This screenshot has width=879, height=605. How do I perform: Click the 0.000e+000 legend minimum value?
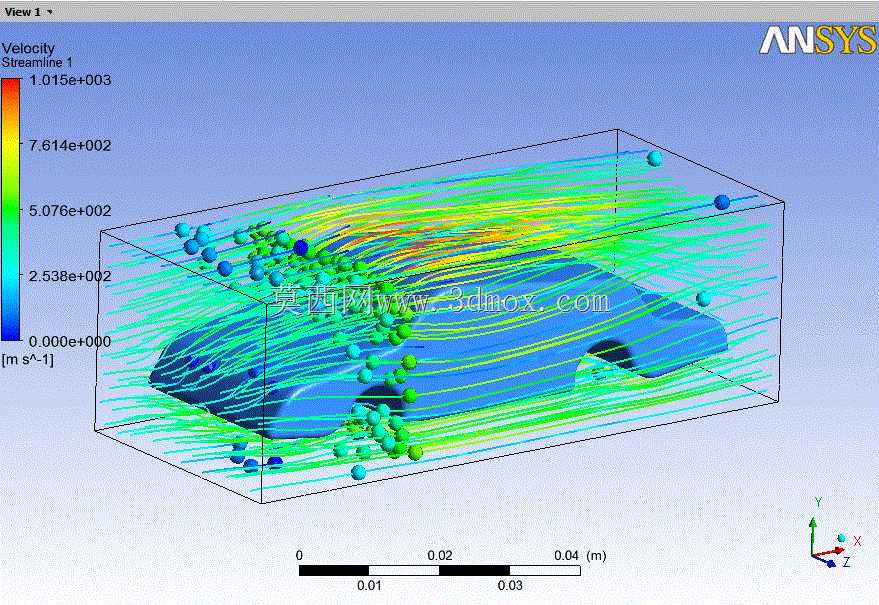tap(70, 341)
